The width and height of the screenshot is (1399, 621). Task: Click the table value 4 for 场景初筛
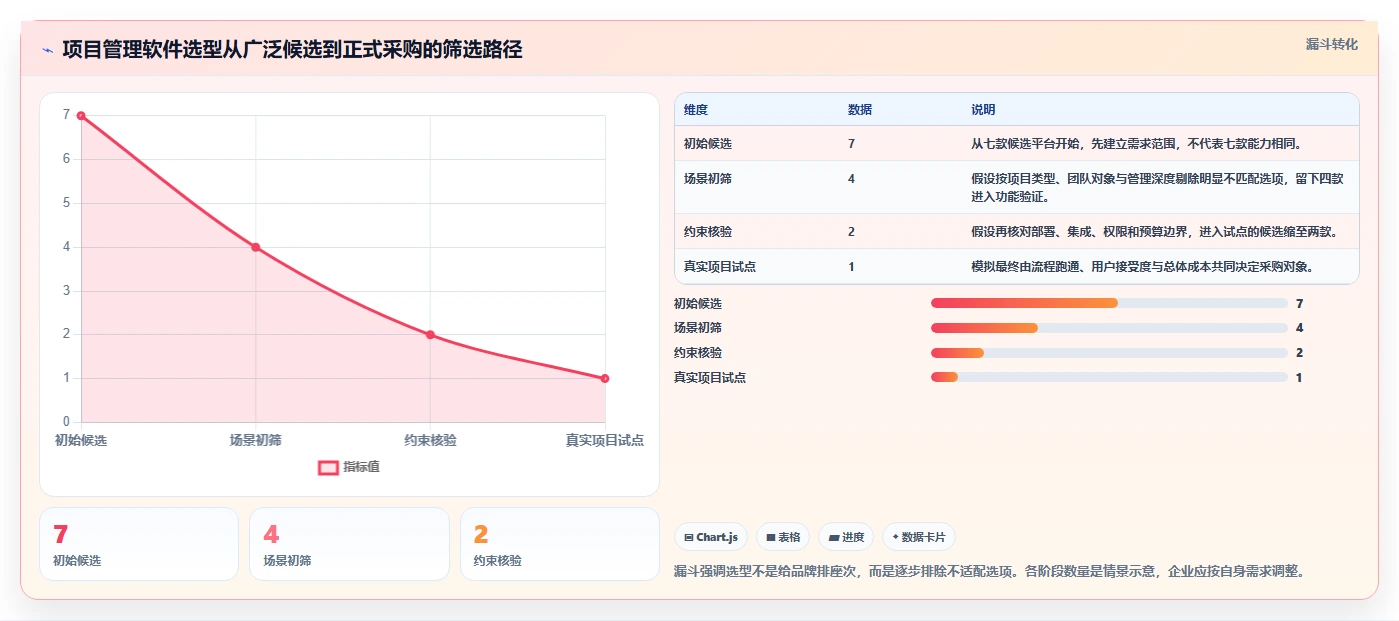point(851,179)
